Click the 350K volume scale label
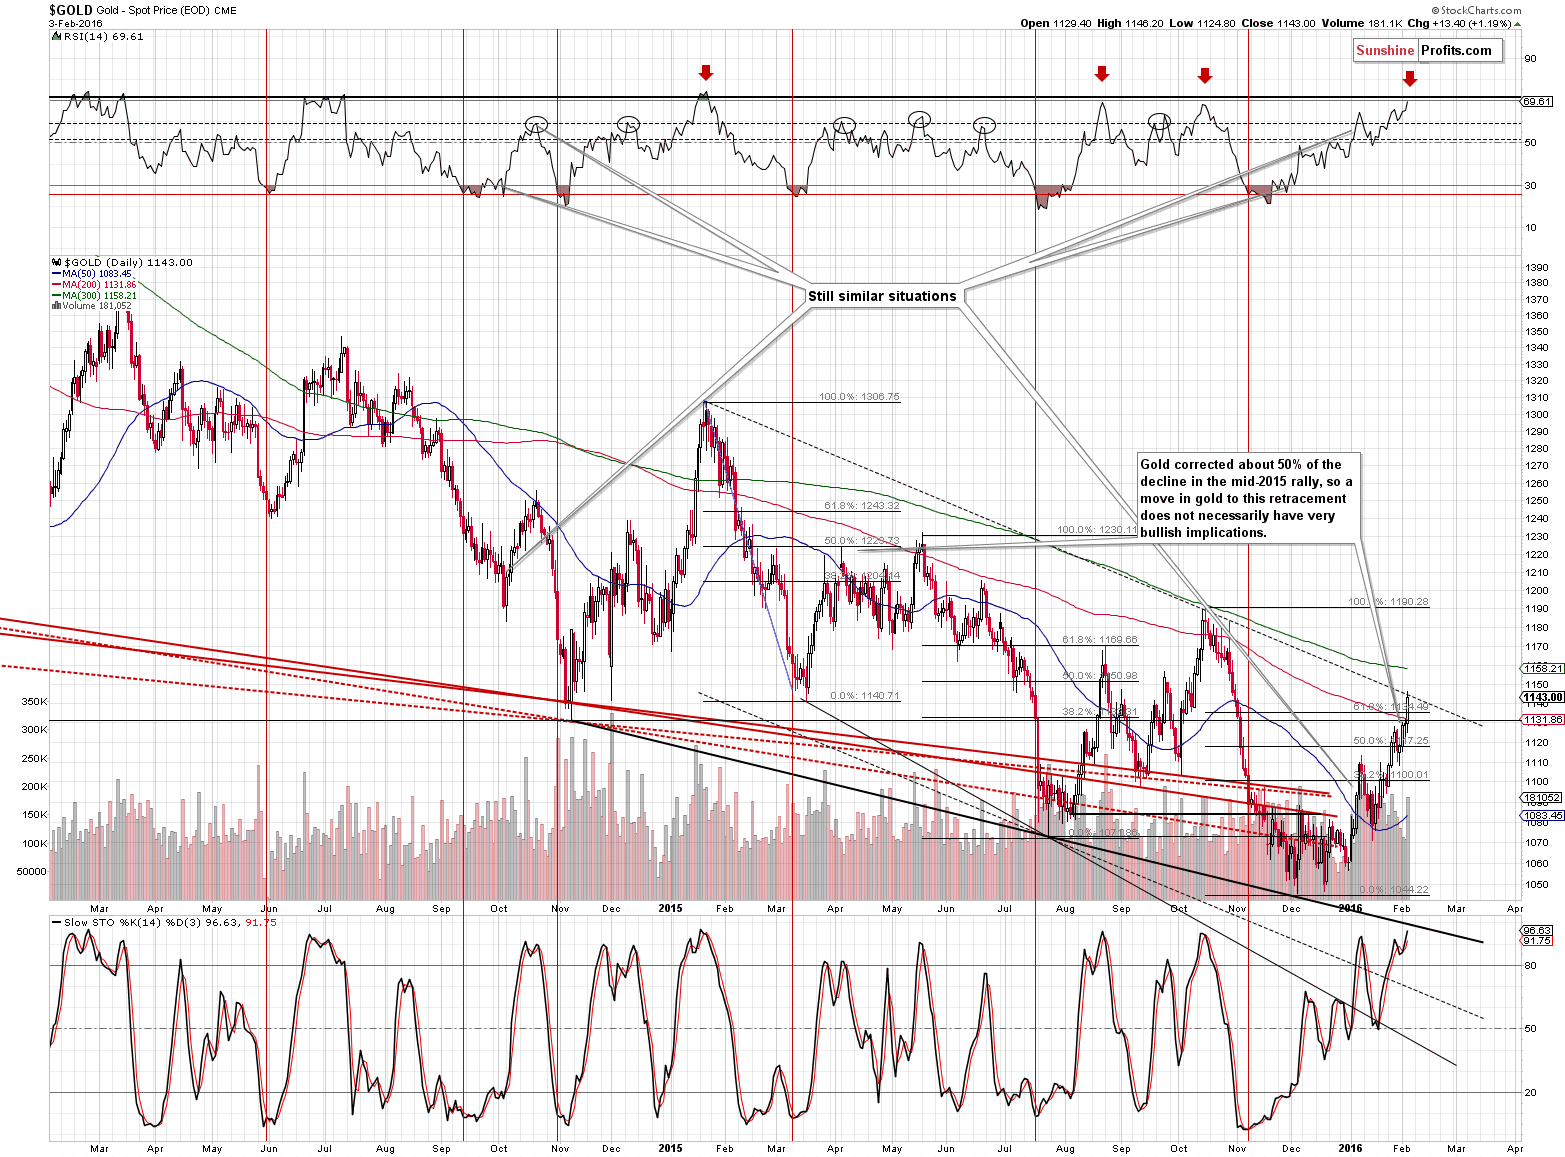Image resolution: width=1565 pixels, height=1157 pixels. [x=34, y=702]
